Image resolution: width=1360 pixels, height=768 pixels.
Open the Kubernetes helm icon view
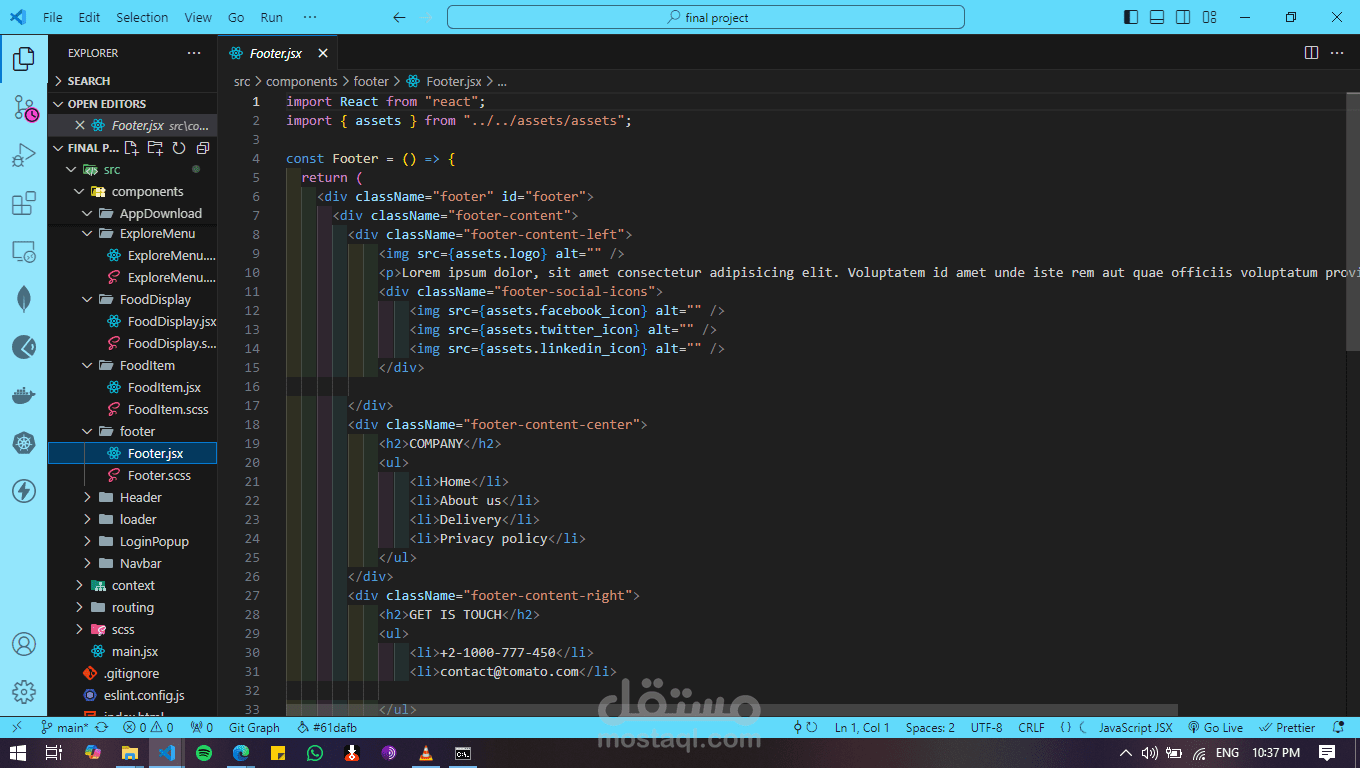pyautogui.click(x=23, y=443)
